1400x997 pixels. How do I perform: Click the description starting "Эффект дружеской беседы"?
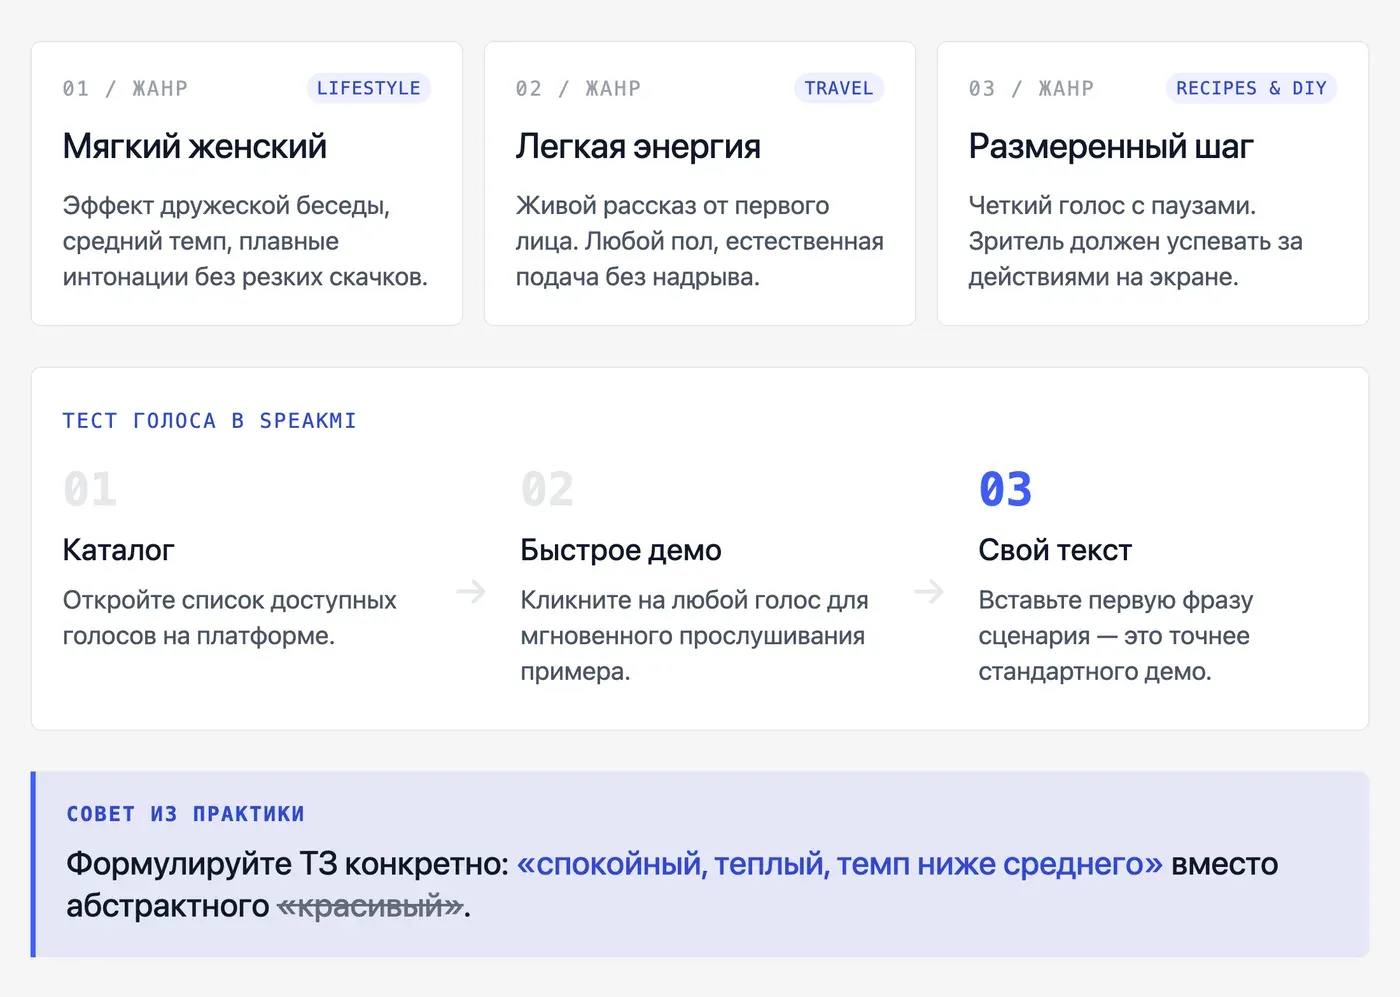[x=245, y=241]
